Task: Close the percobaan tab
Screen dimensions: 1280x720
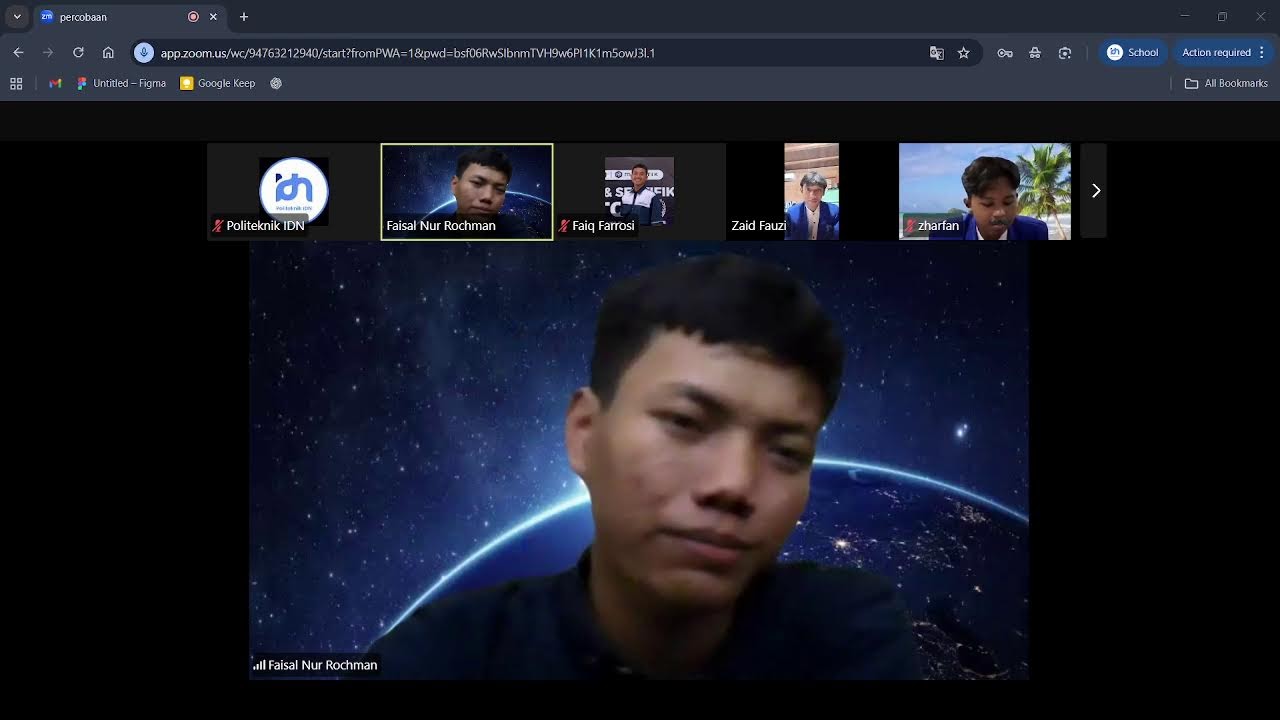Action: click(213, 17)
